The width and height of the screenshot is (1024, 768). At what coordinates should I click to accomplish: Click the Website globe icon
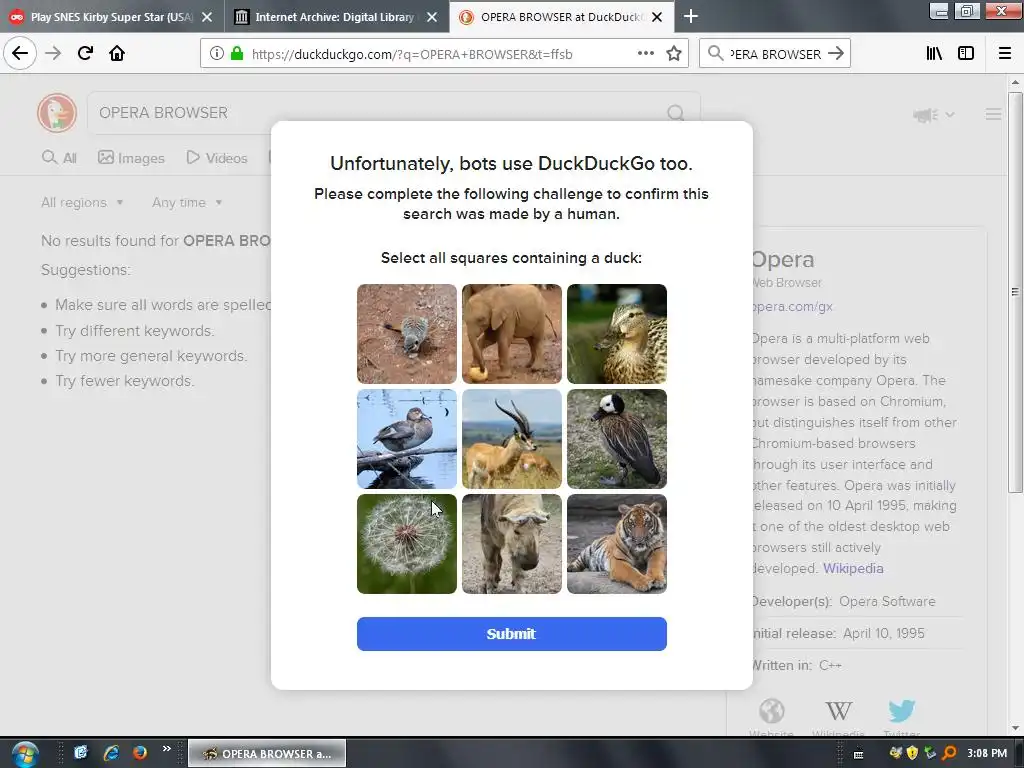771,711
